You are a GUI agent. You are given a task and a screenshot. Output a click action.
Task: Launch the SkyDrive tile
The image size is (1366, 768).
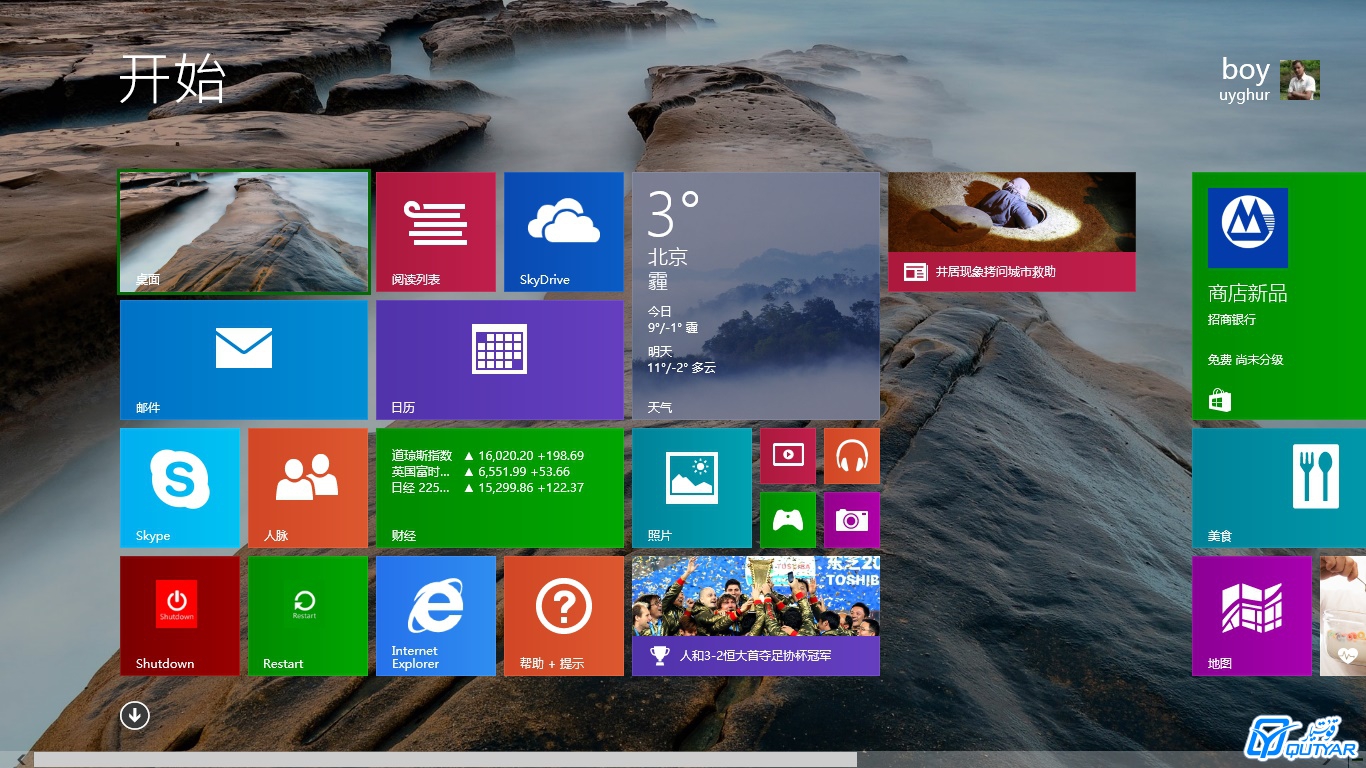pos(564,232)
